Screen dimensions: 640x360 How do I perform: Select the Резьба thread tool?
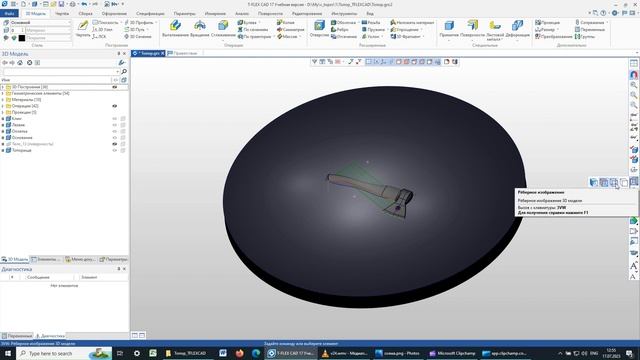point(371,22)
